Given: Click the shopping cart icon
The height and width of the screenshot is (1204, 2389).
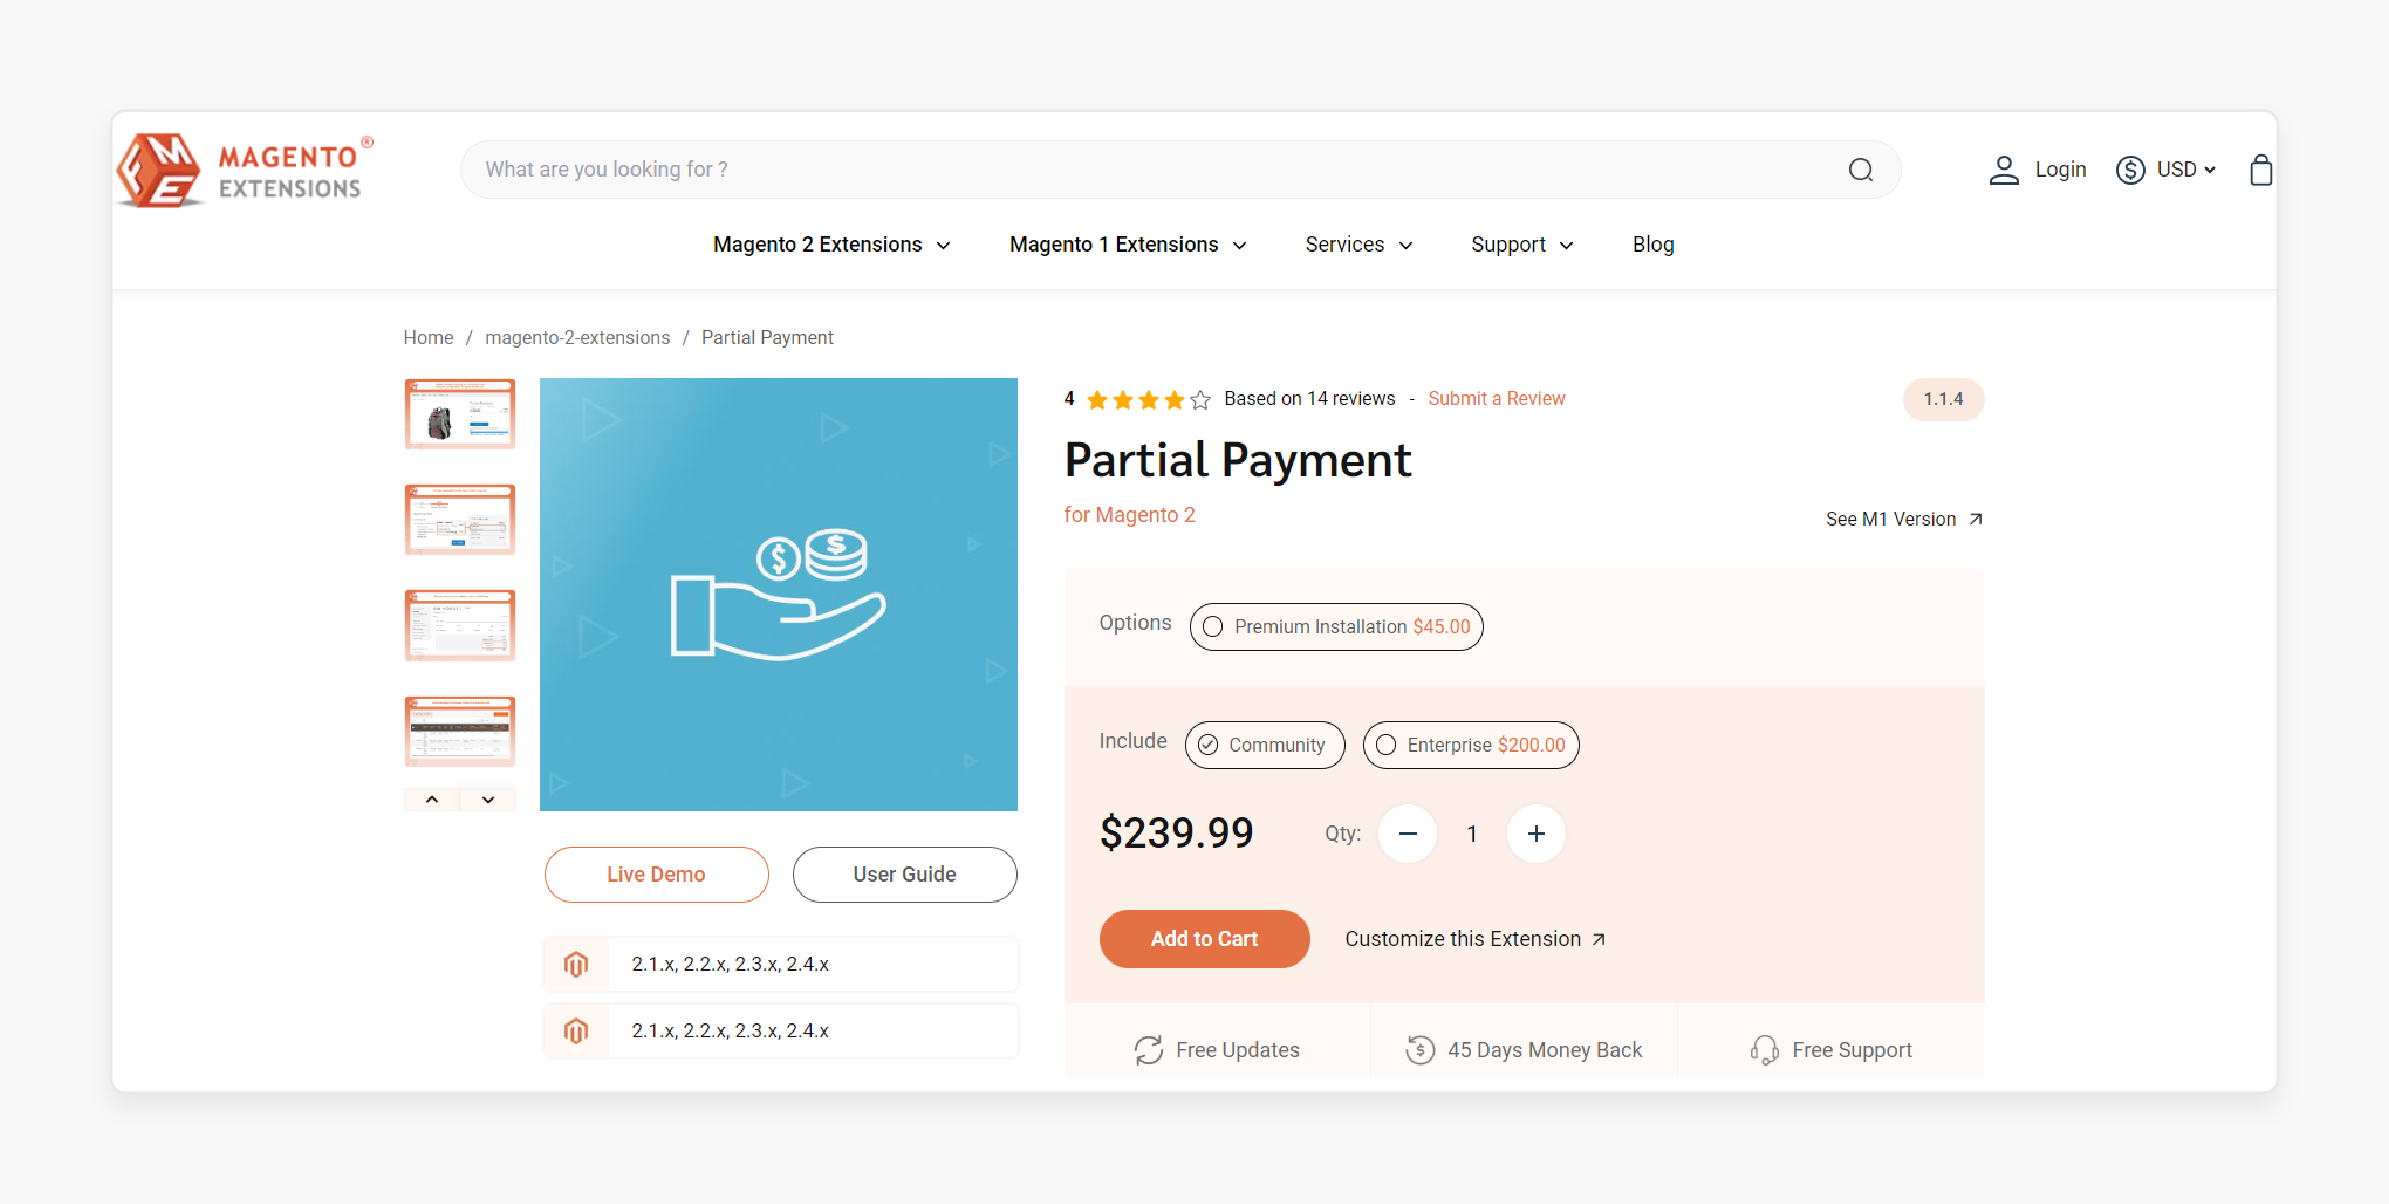Looking at the screenshot, I should pyautogui.click(x=2258, y=169).
